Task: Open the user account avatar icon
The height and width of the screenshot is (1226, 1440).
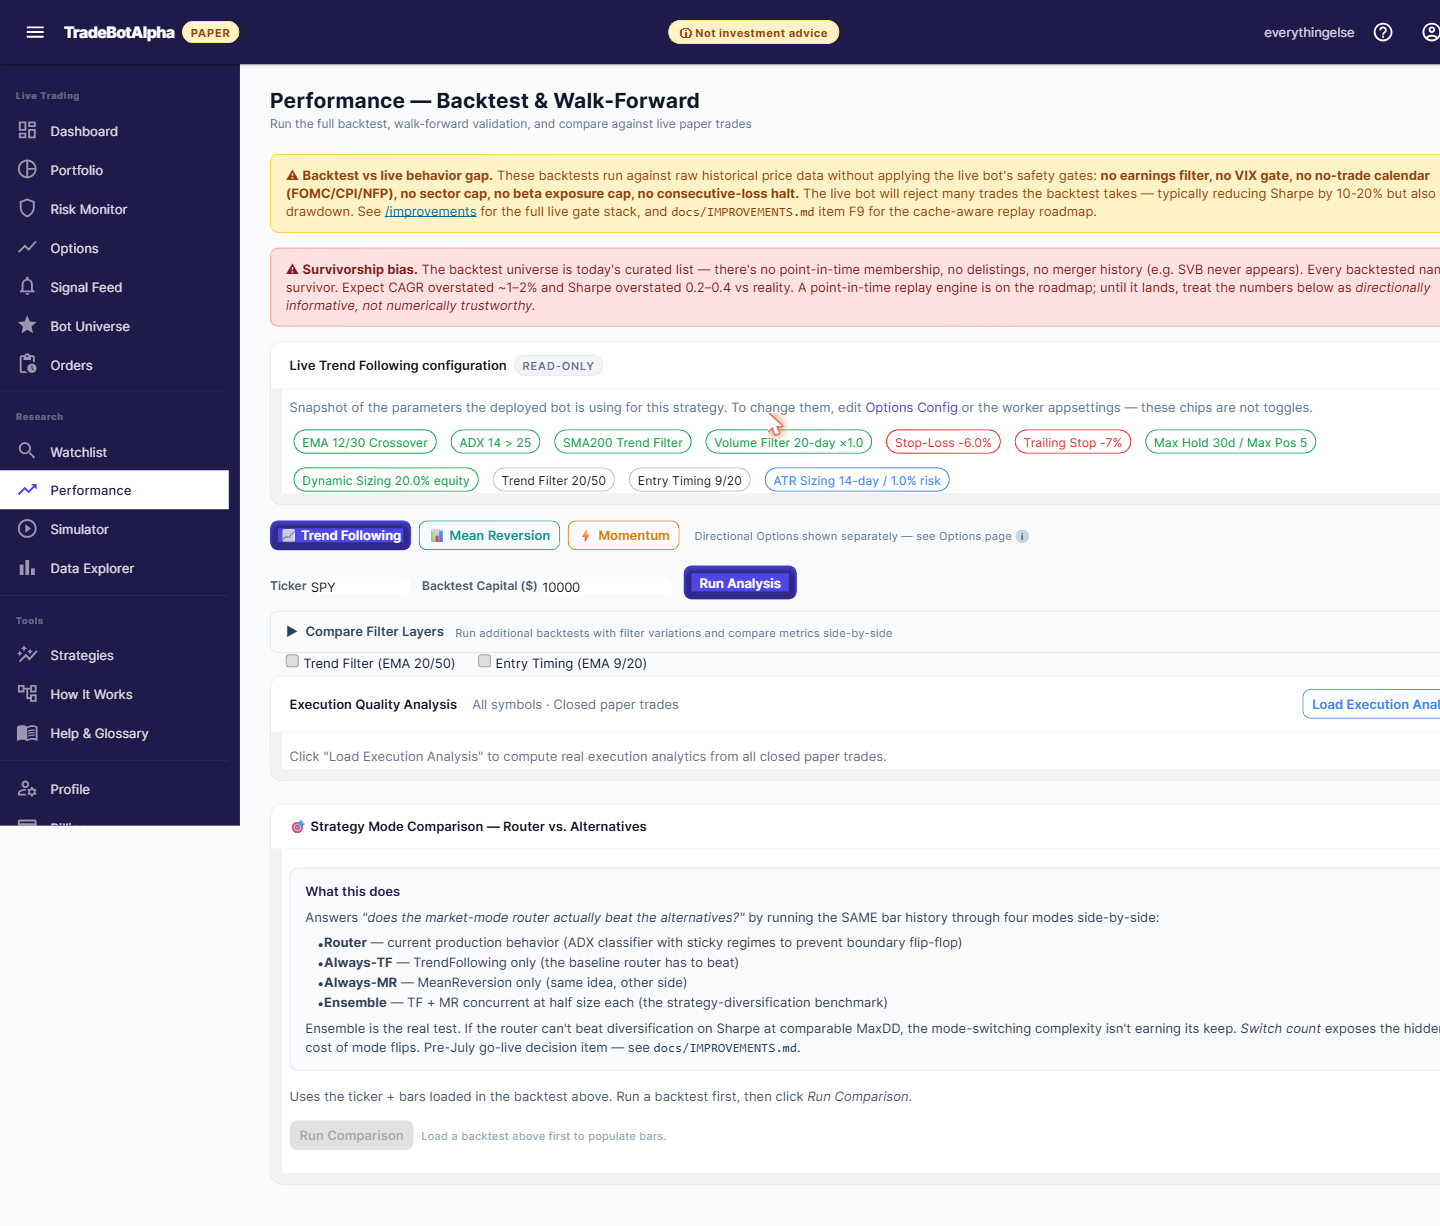Action: (1431, 32)
